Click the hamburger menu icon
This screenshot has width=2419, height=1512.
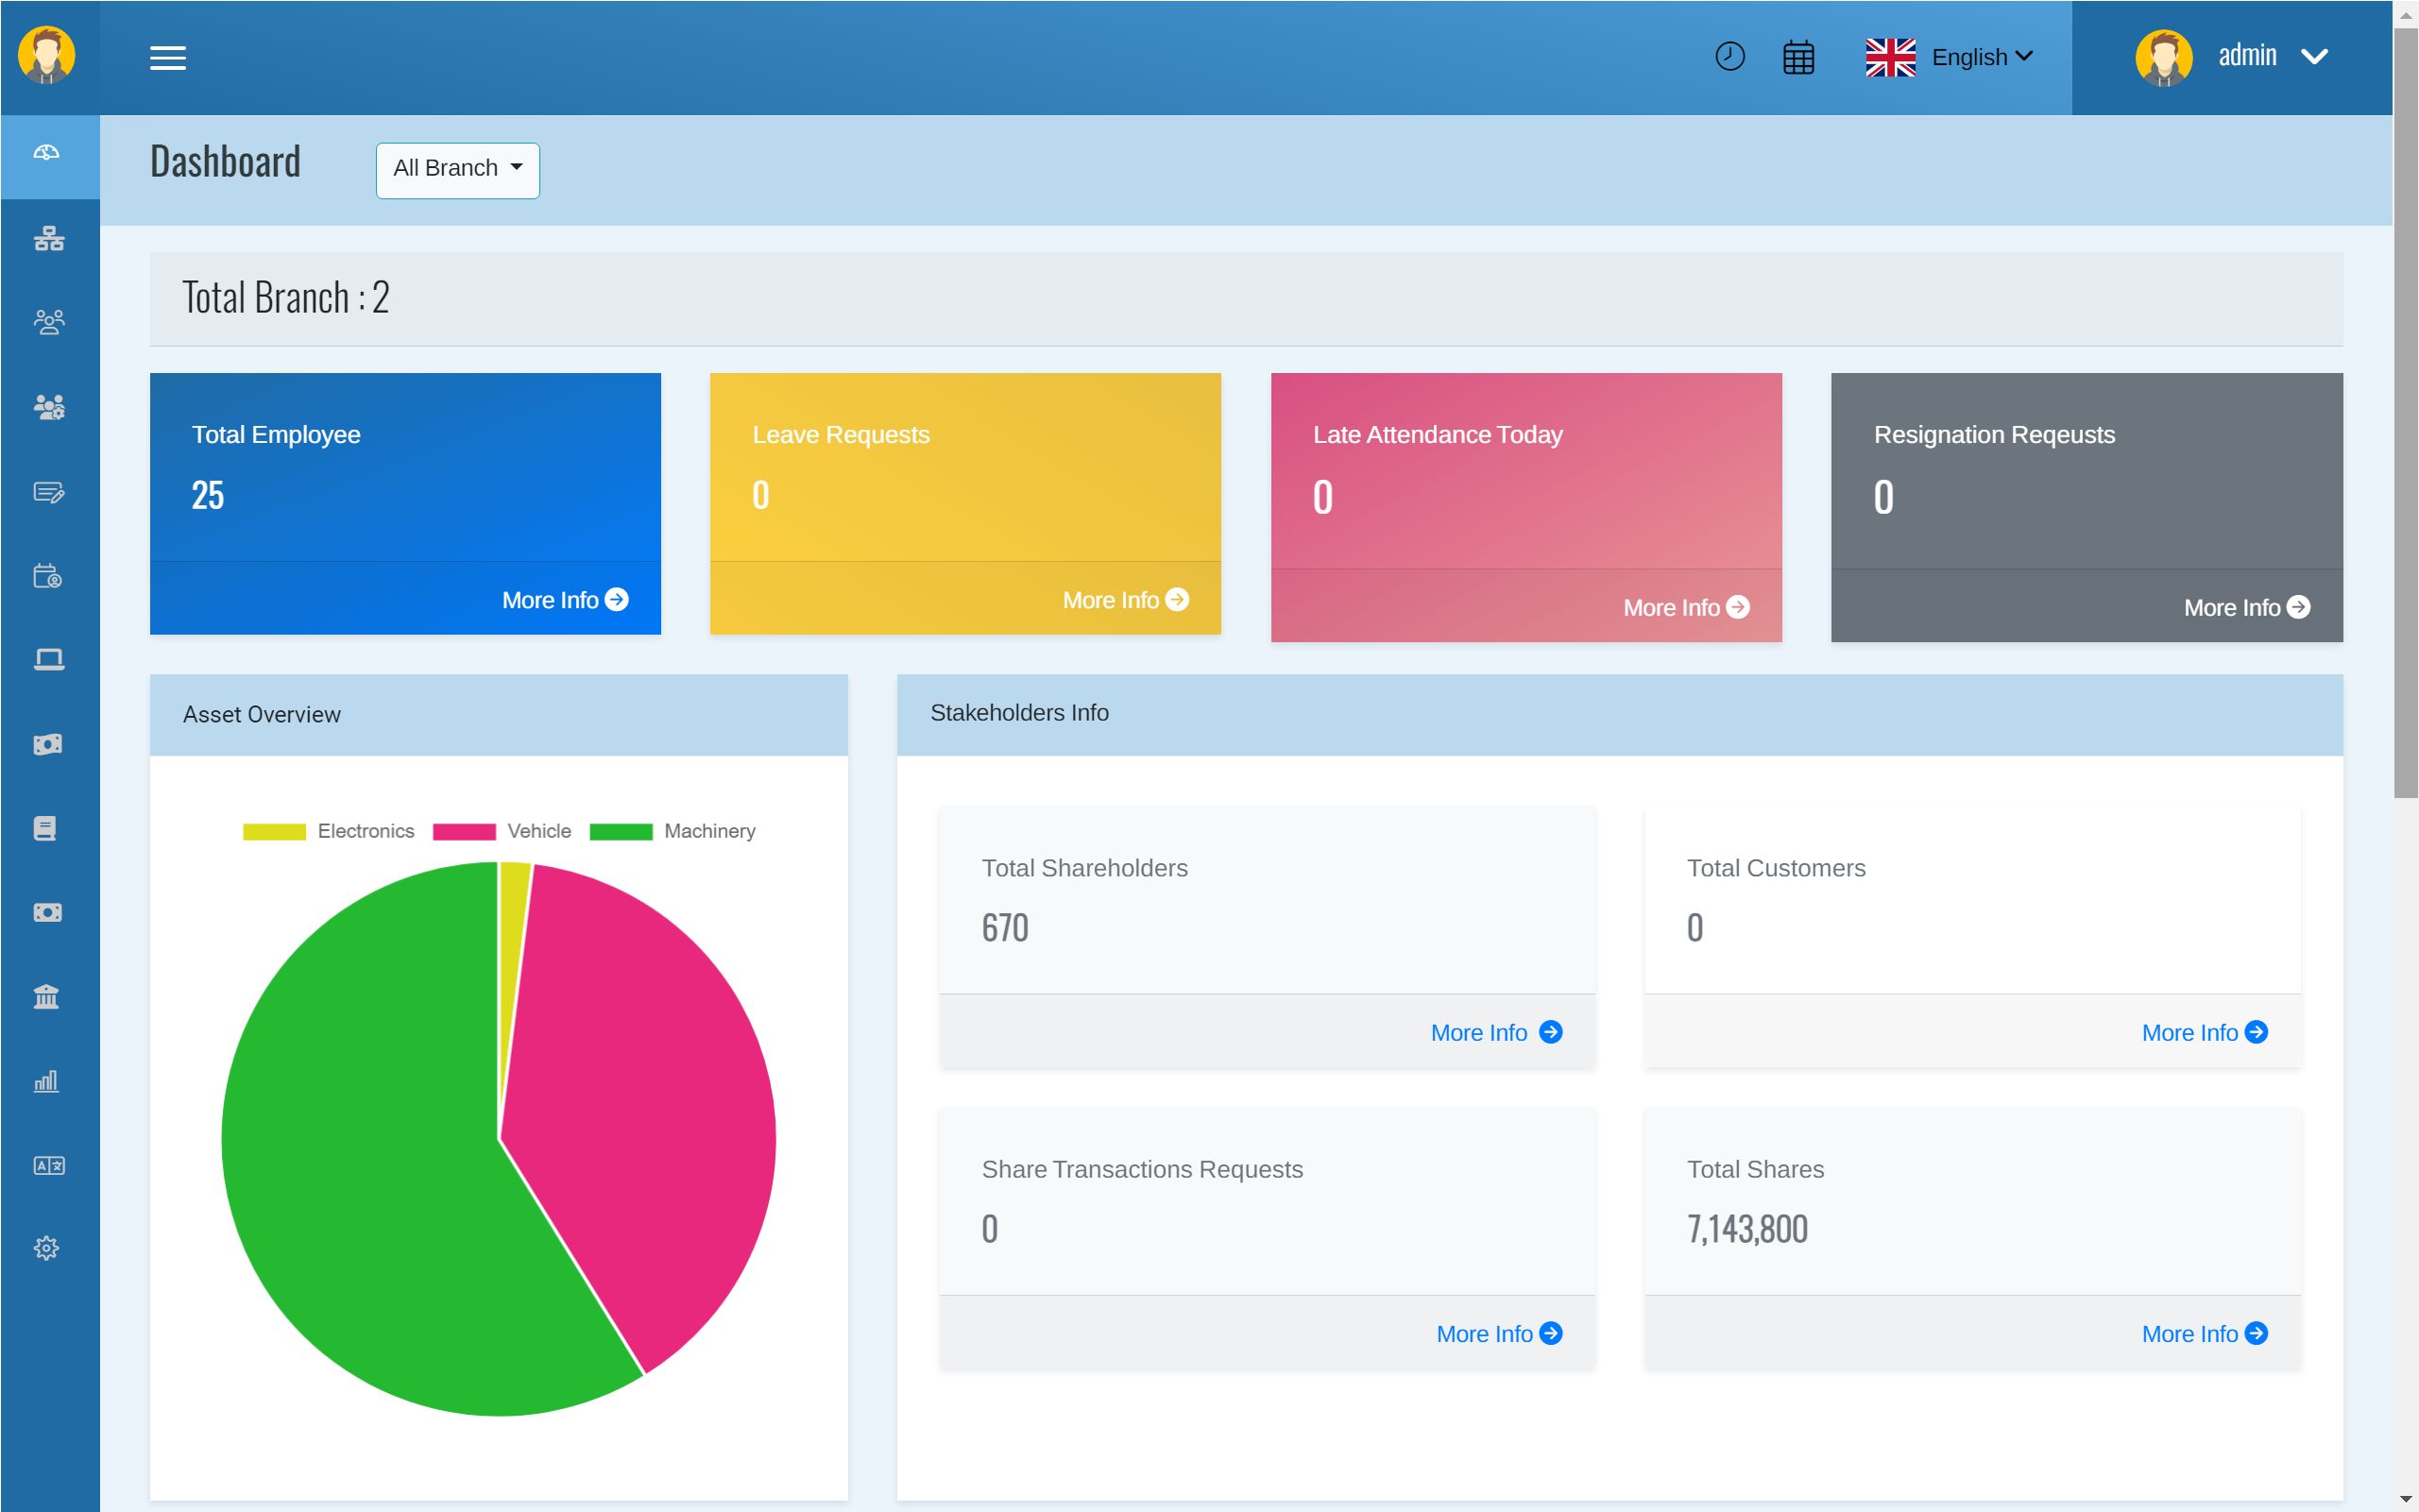167,58
